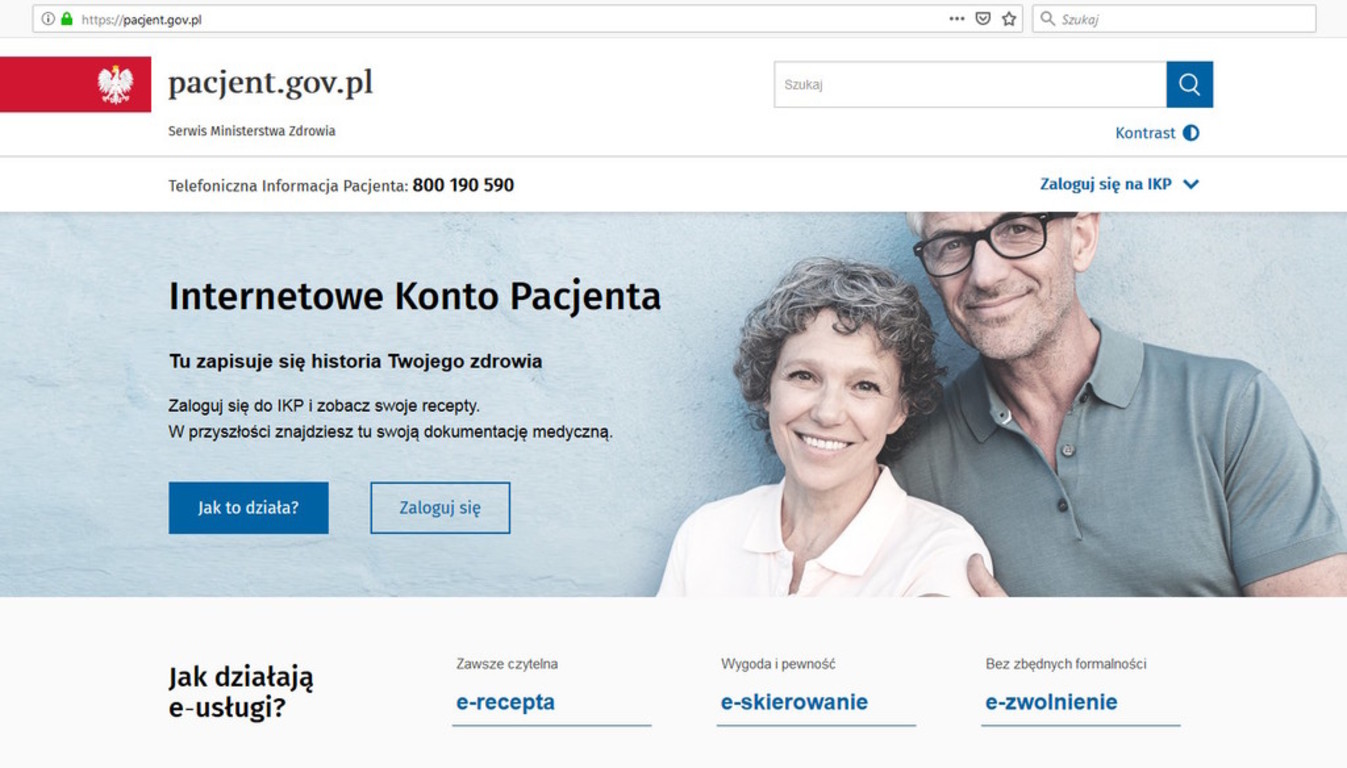The height and width of the screenshot is (768, 1347).
Task: Click the website Szukaj search input
Action: 970,84
